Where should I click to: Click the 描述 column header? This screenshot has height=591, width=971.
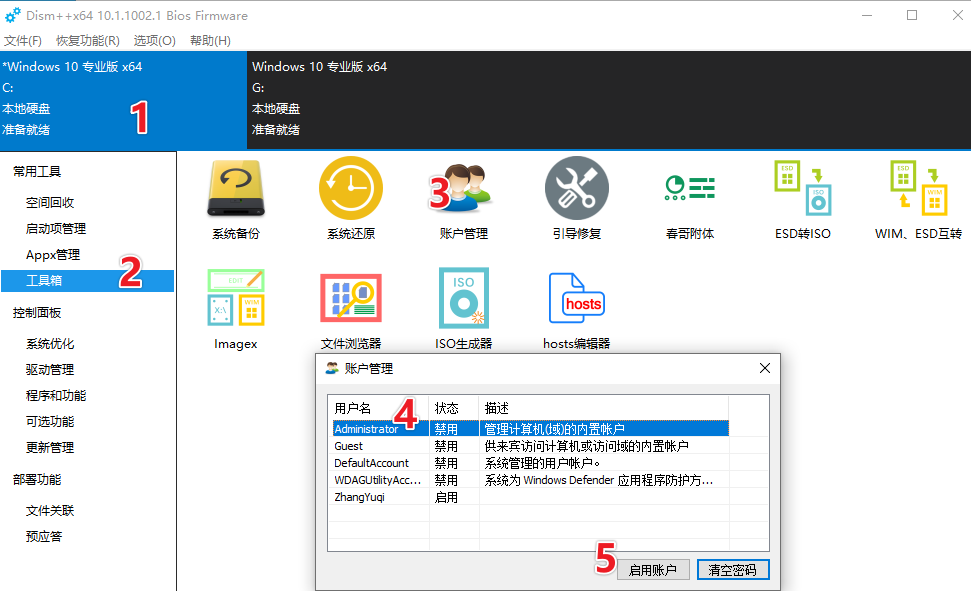coord(604,408)
